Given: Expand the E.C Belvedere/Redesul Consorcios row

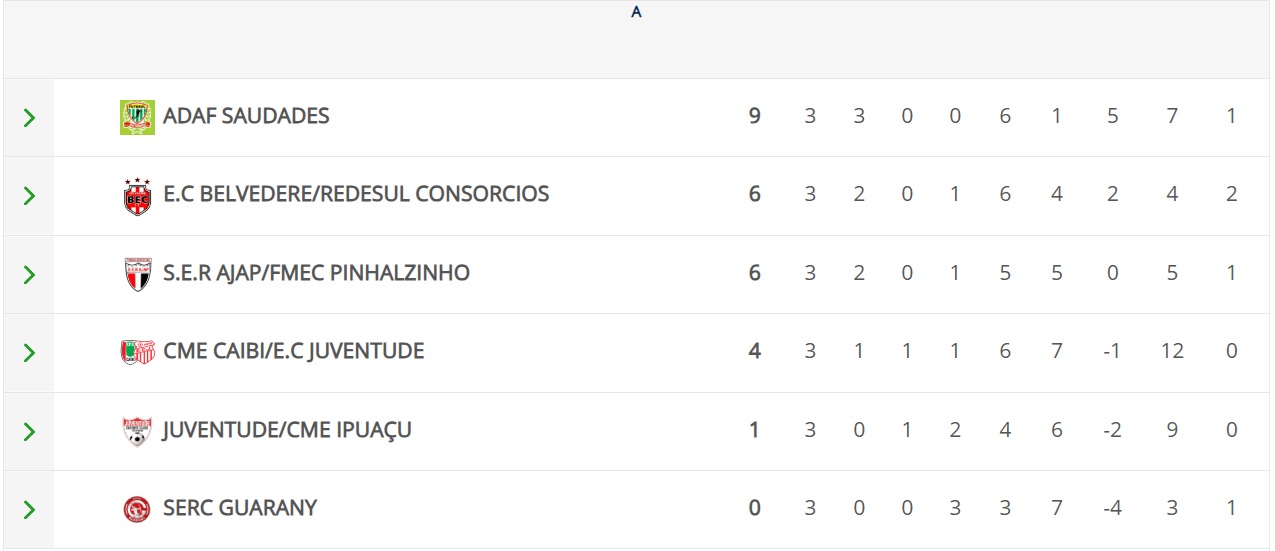Looking at the screenshot, I should point(29,195).
